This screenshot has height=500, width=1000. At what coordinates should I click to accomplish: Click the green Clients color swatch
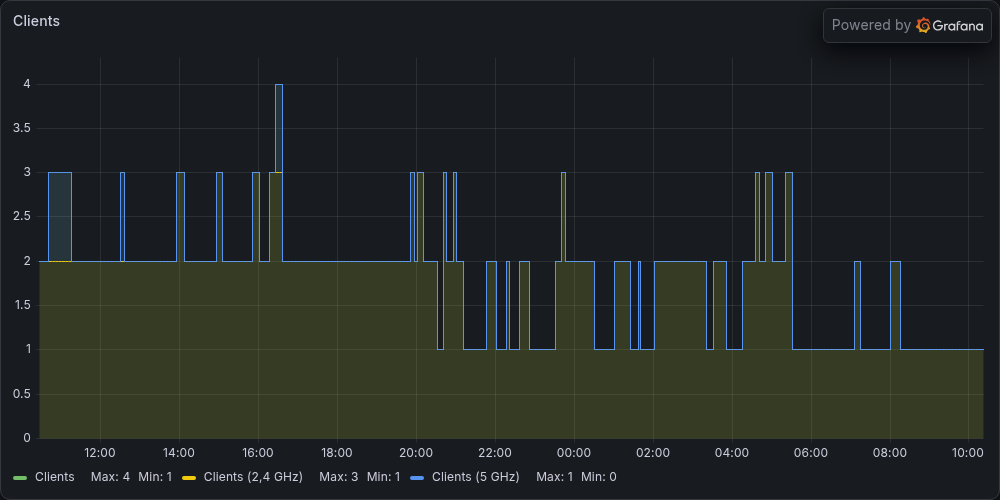pos(20,478)
